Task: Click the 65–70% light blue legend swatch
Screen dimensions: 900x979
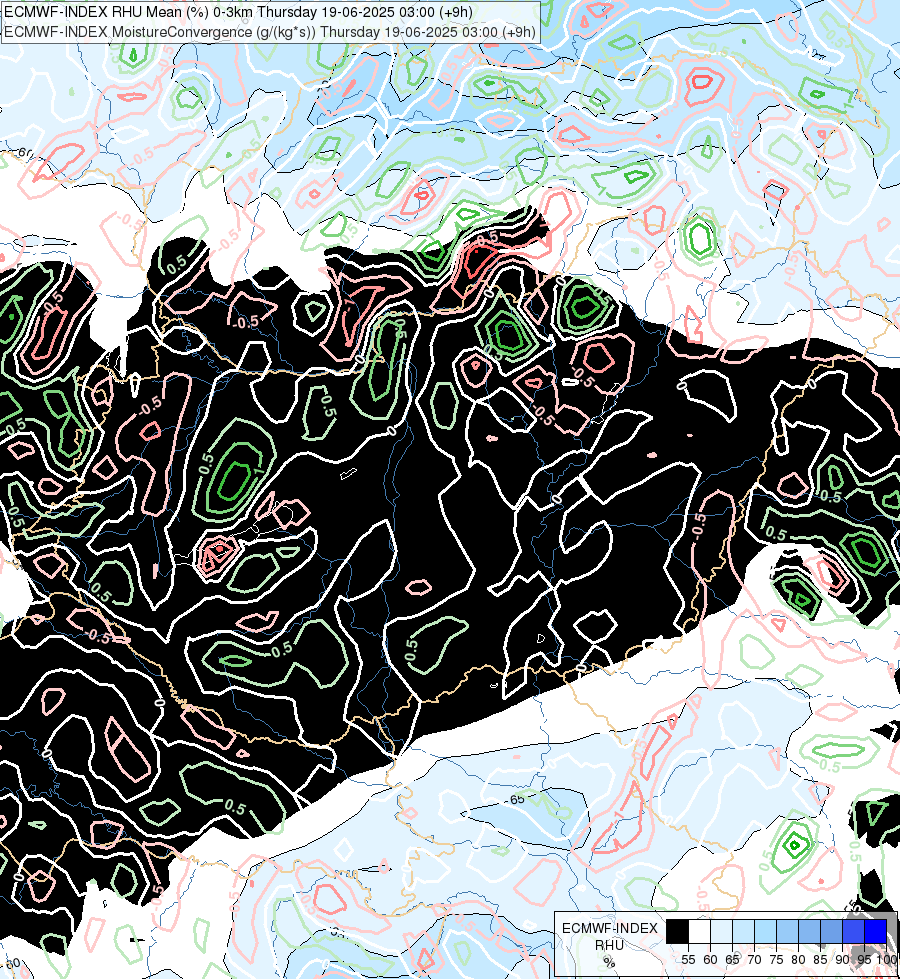Action: (x=743, y=932)
